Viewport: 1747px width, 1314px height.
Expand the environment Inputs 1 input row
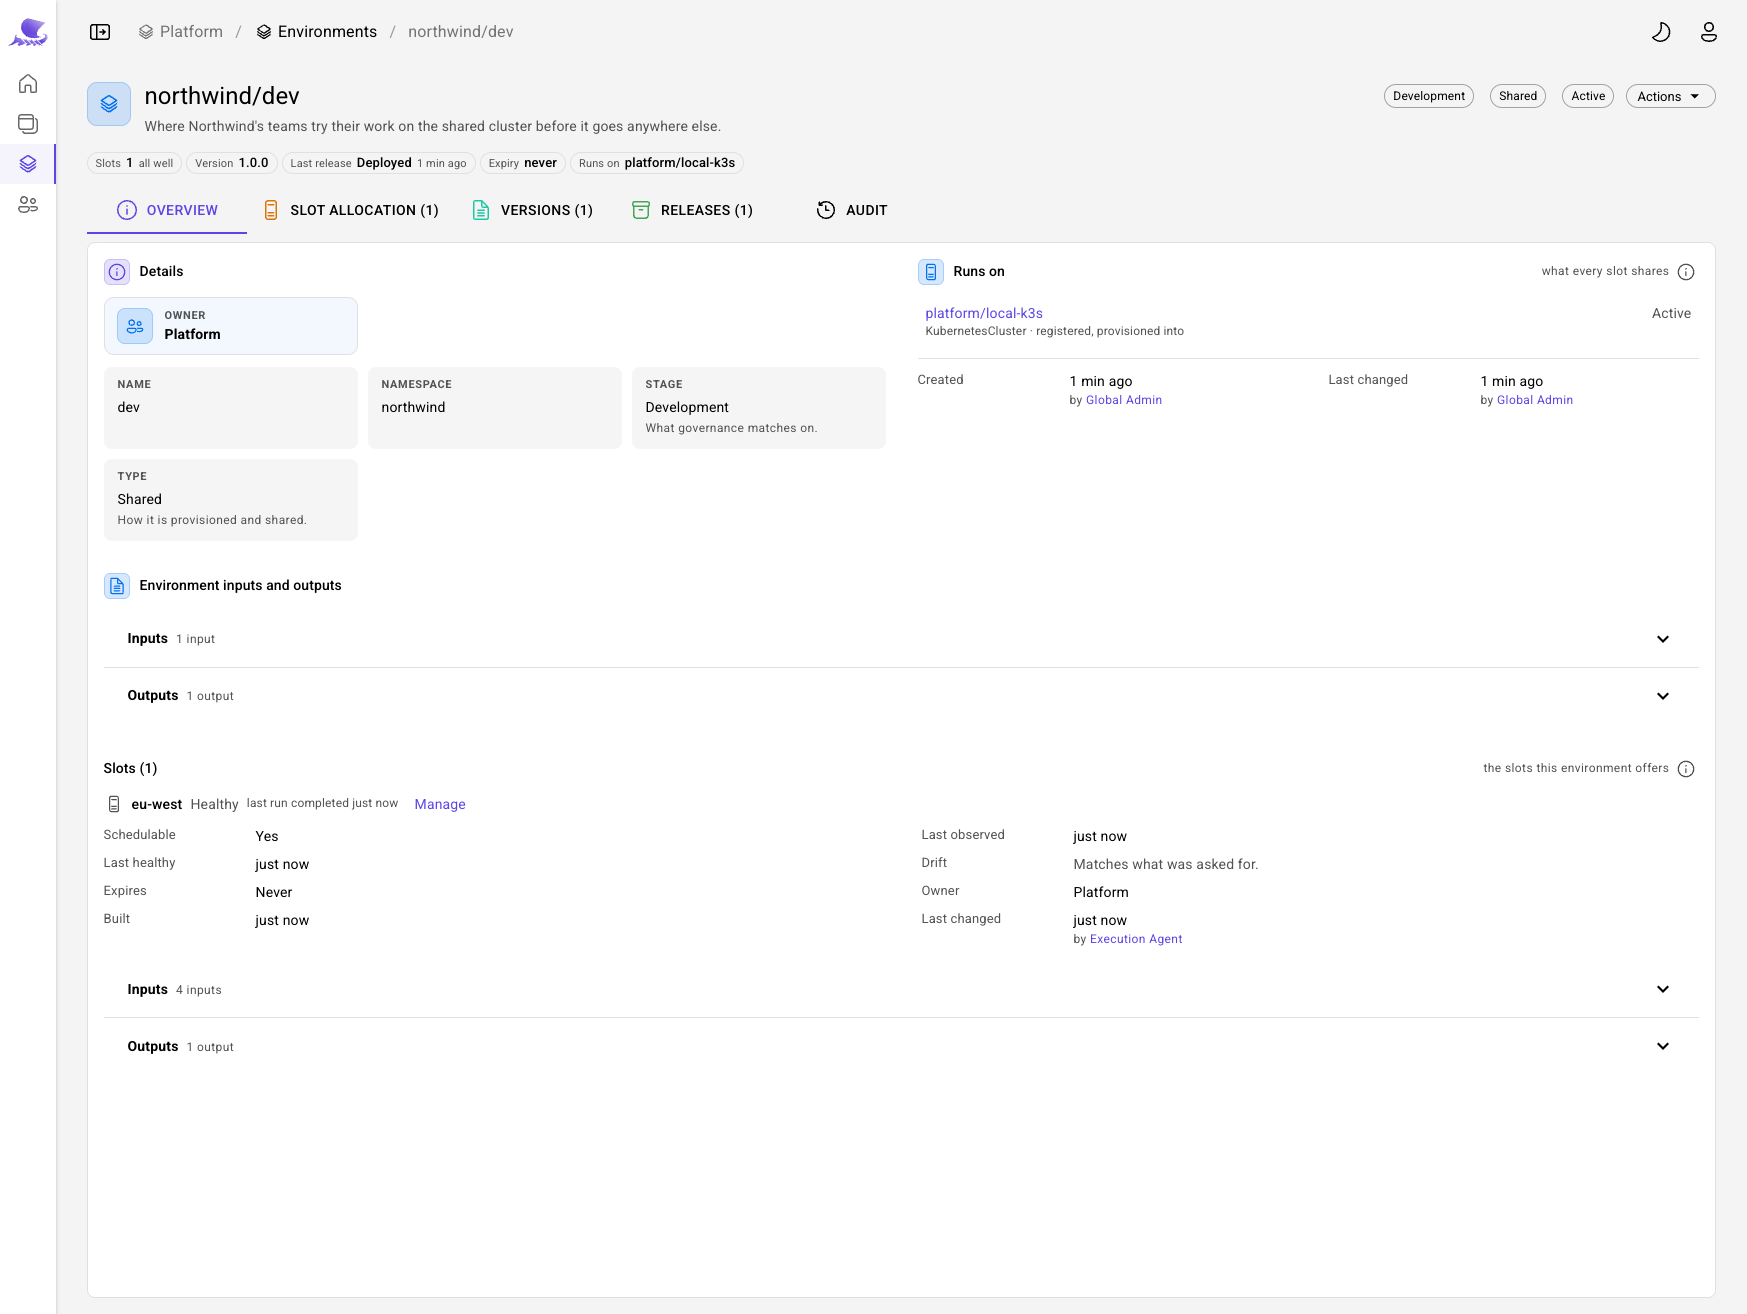tap(901, 639)
